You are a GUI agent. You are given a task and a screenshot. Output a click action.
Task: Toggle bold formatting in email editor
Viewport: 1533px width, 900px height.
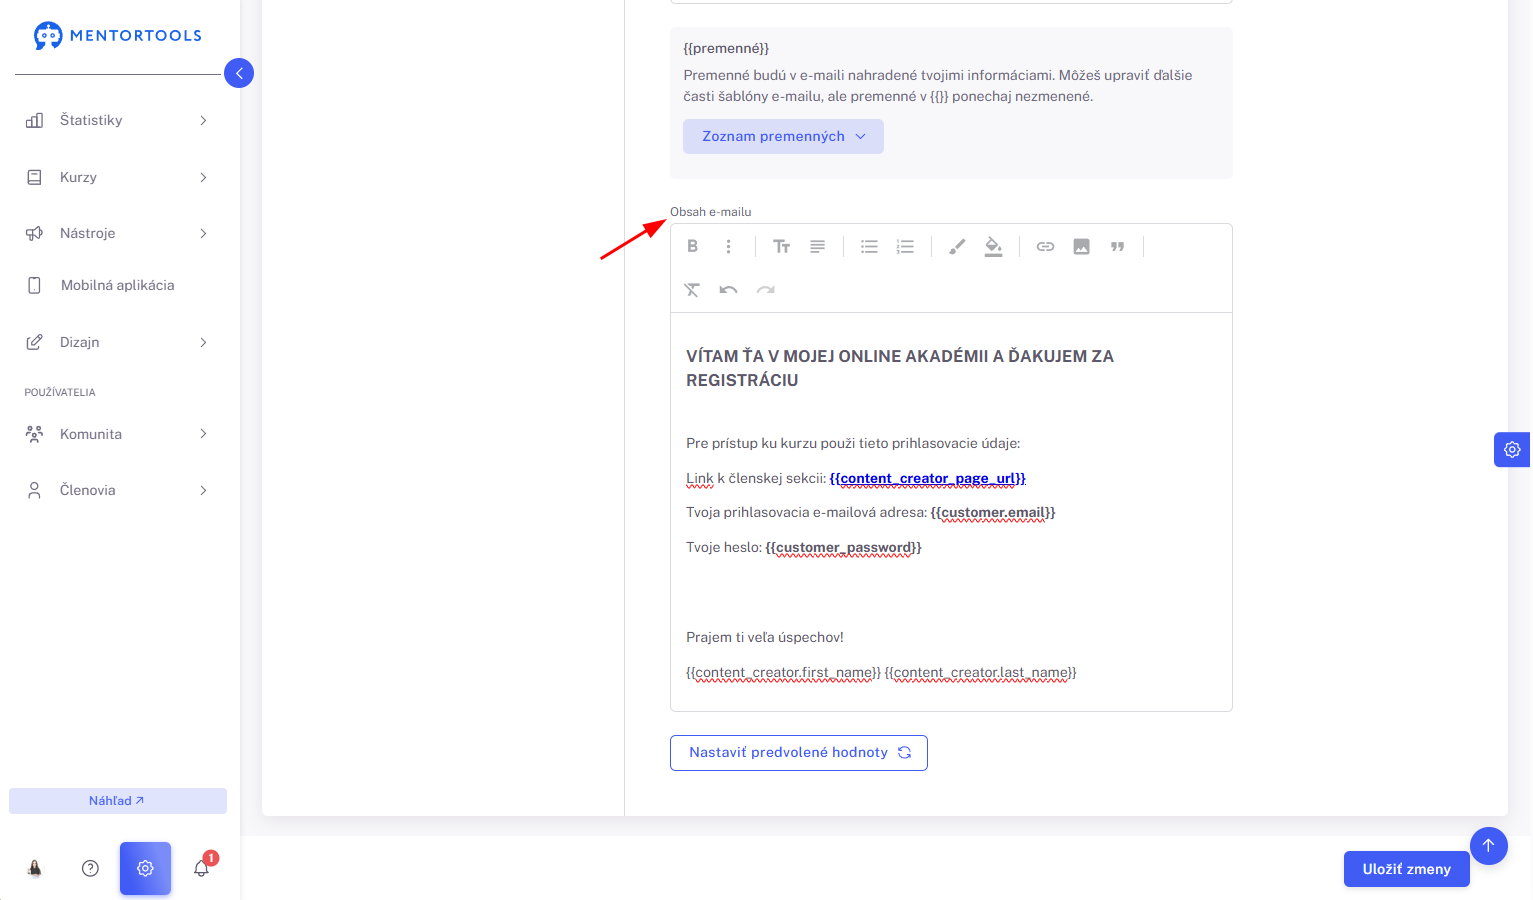point(692,246)
